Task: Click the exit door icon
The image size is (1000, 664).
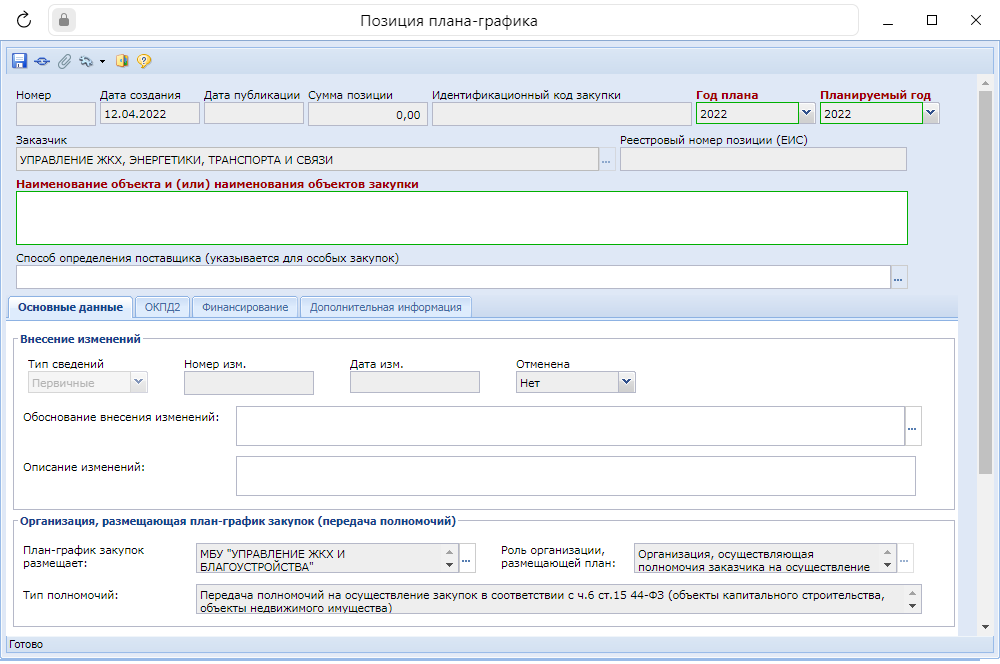Action: tap(122, 61)
